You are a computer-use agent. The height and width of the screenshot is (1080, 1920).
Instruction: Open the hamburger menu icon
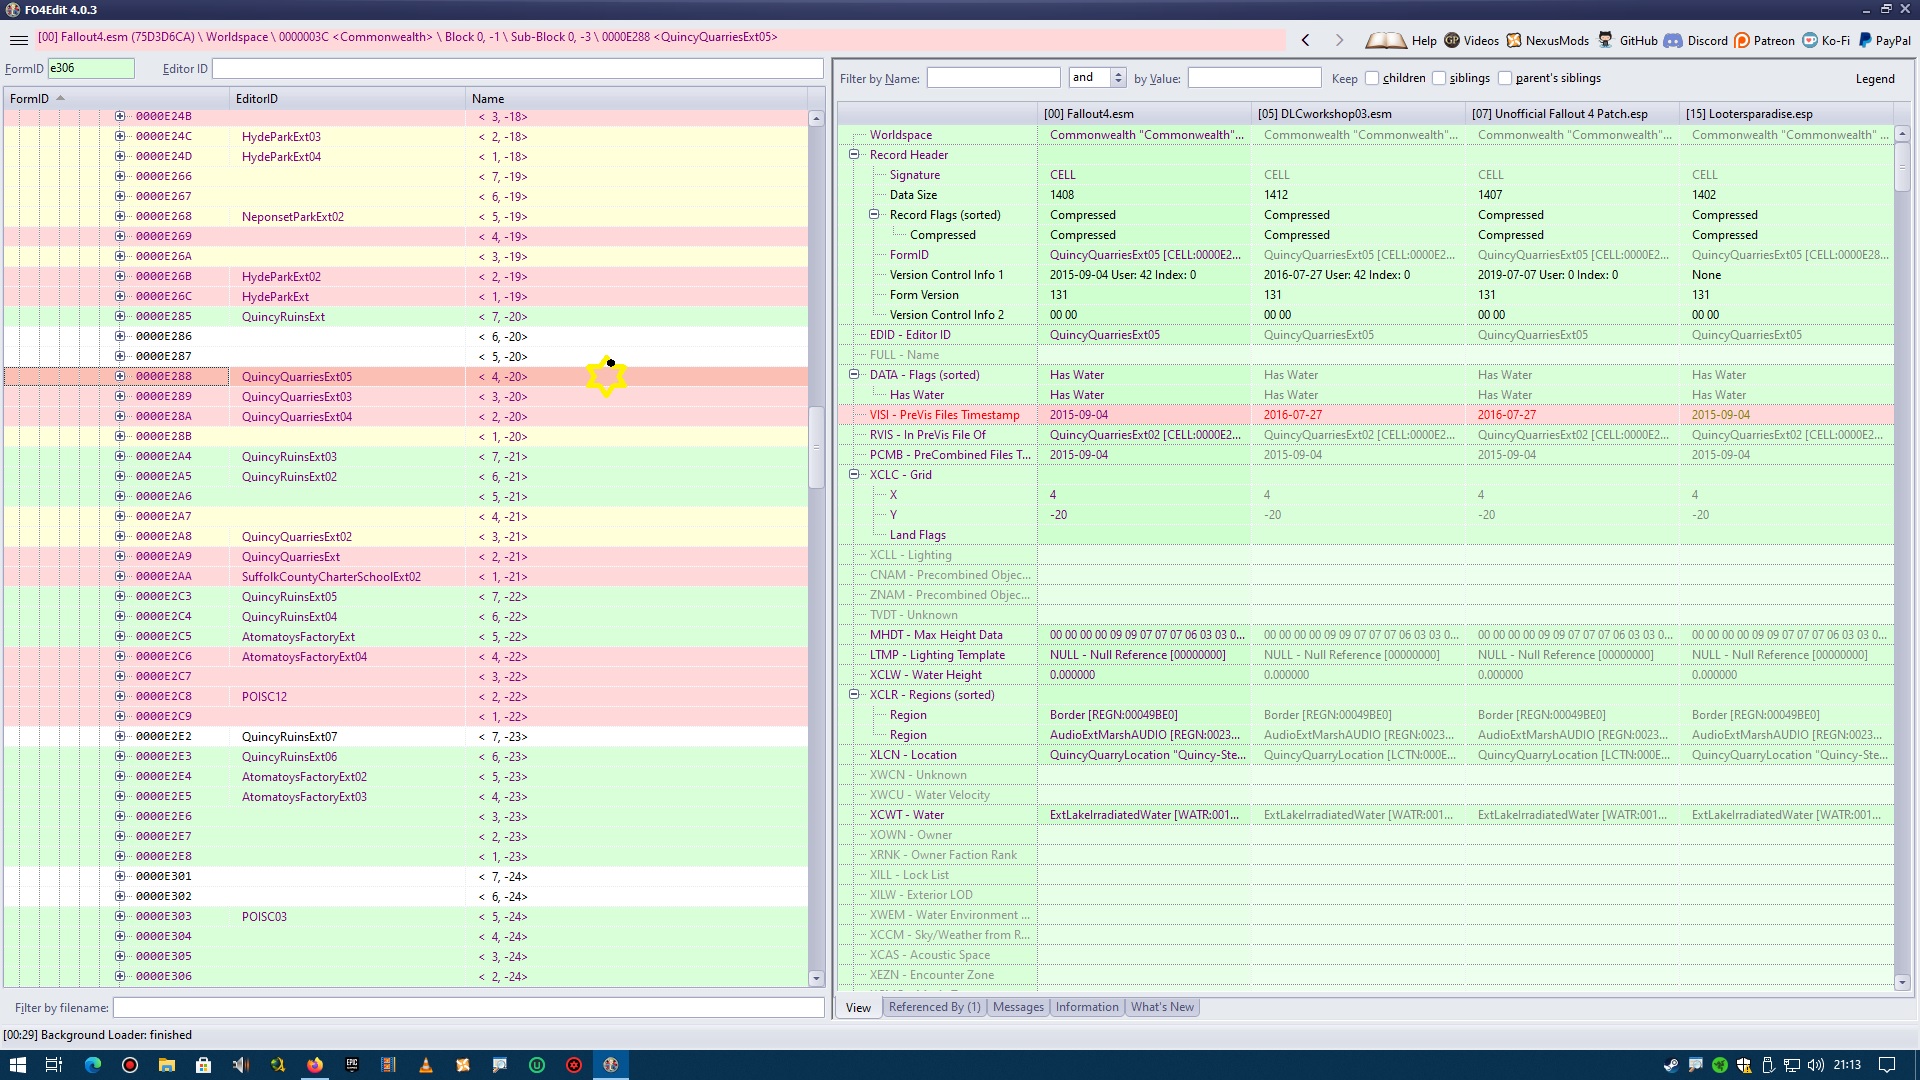point(18,40)
